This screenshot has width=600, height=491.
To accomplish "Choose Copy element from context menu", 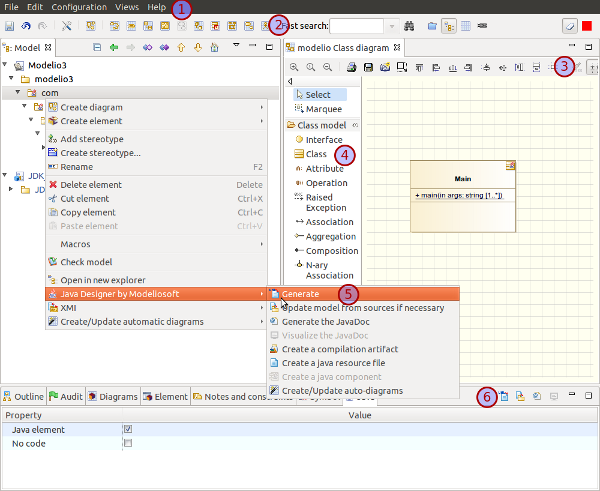I will point(156,213).
